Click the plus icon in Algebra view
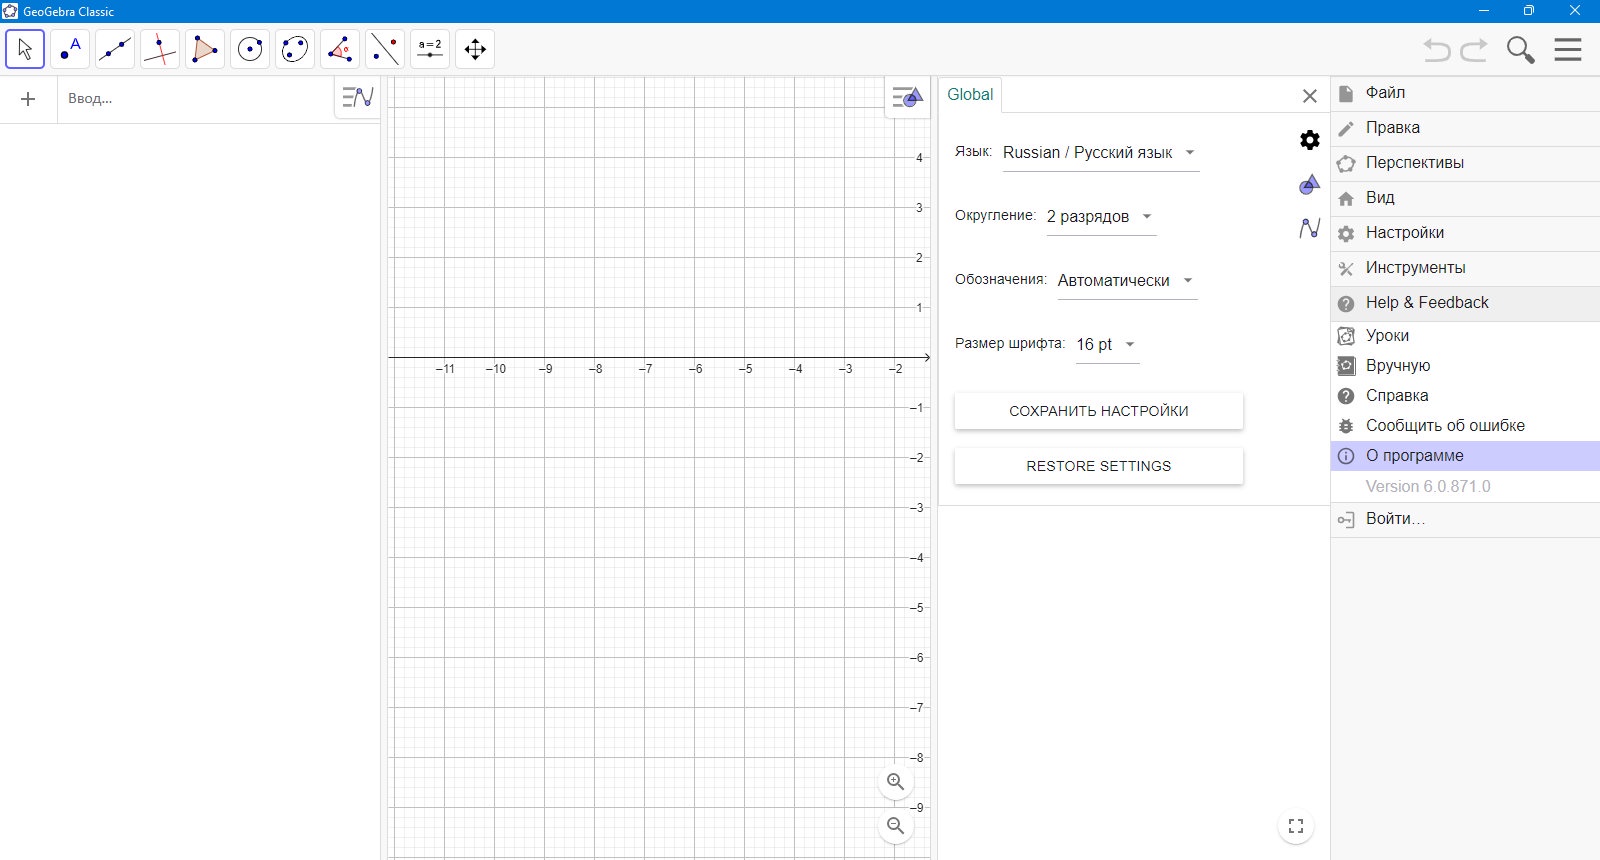The height and width of the screenshot is (860, 1600). tap(28, 99)
